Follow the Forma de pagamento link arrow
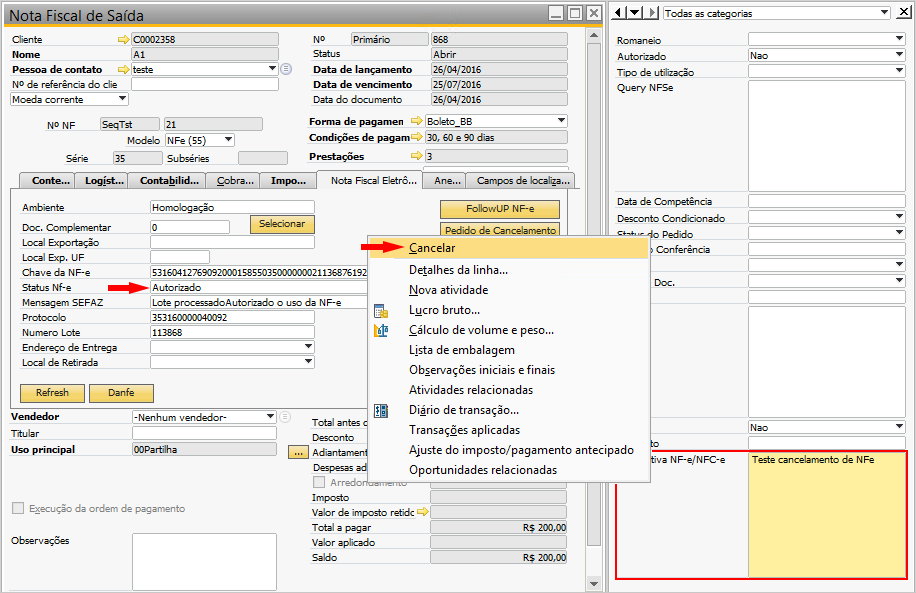This screenshot has height=593, width=916. pos(417,121)
